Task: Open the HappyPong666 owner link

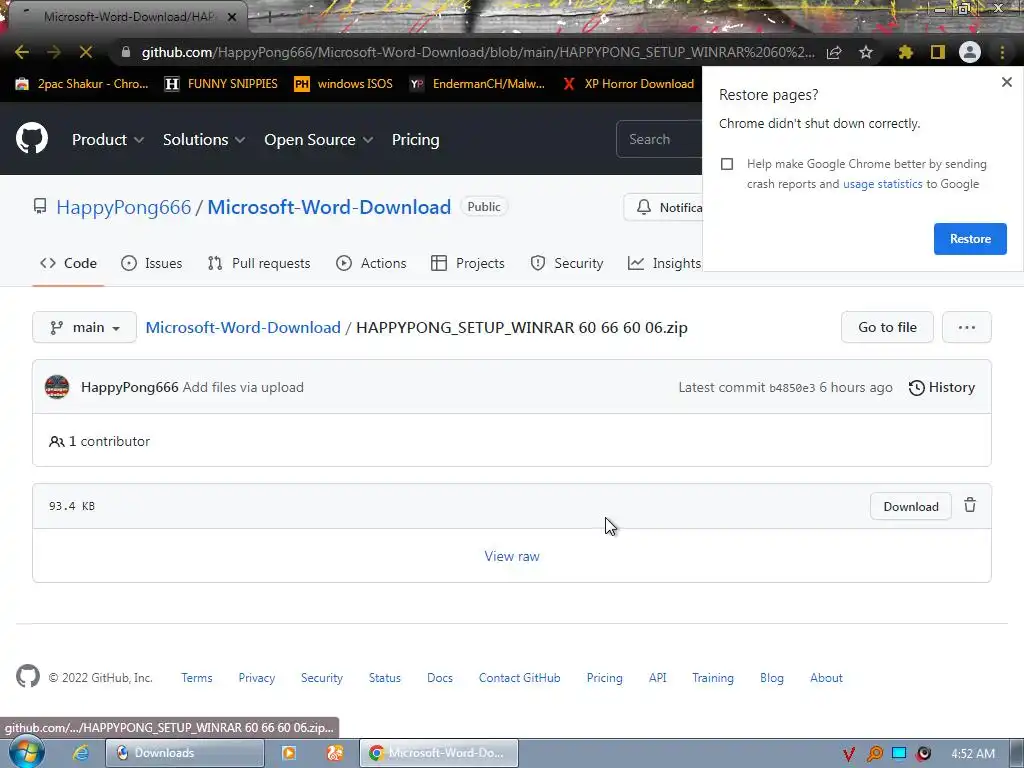Action: (x=123, y=207)
